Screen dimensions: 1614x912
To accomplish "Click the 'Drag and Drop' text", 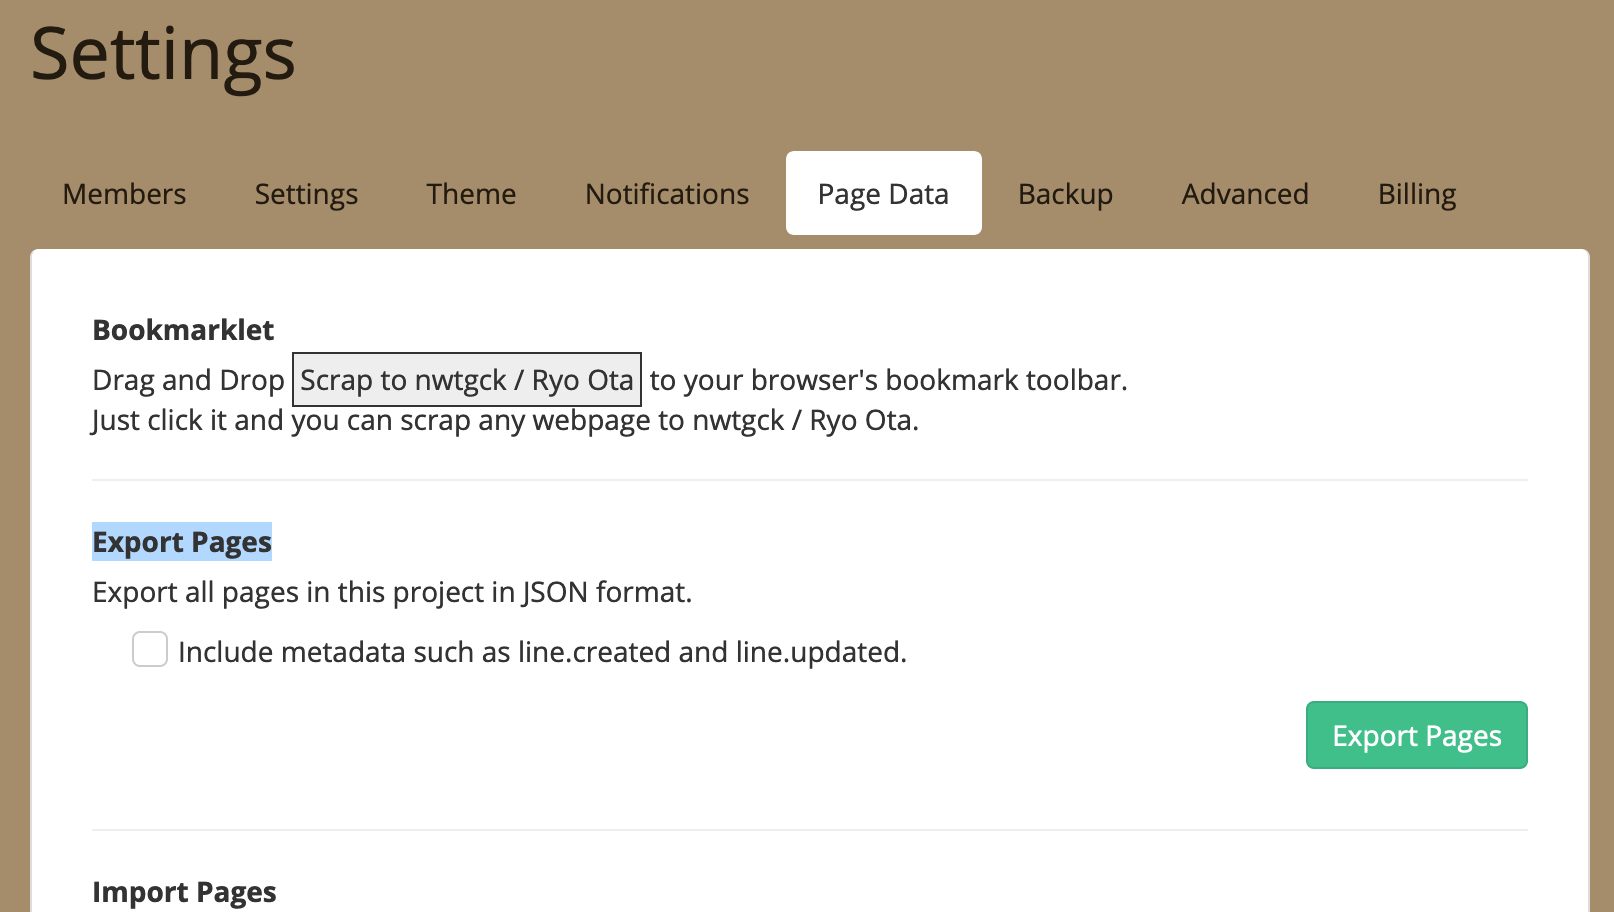I will pos(188,380).
